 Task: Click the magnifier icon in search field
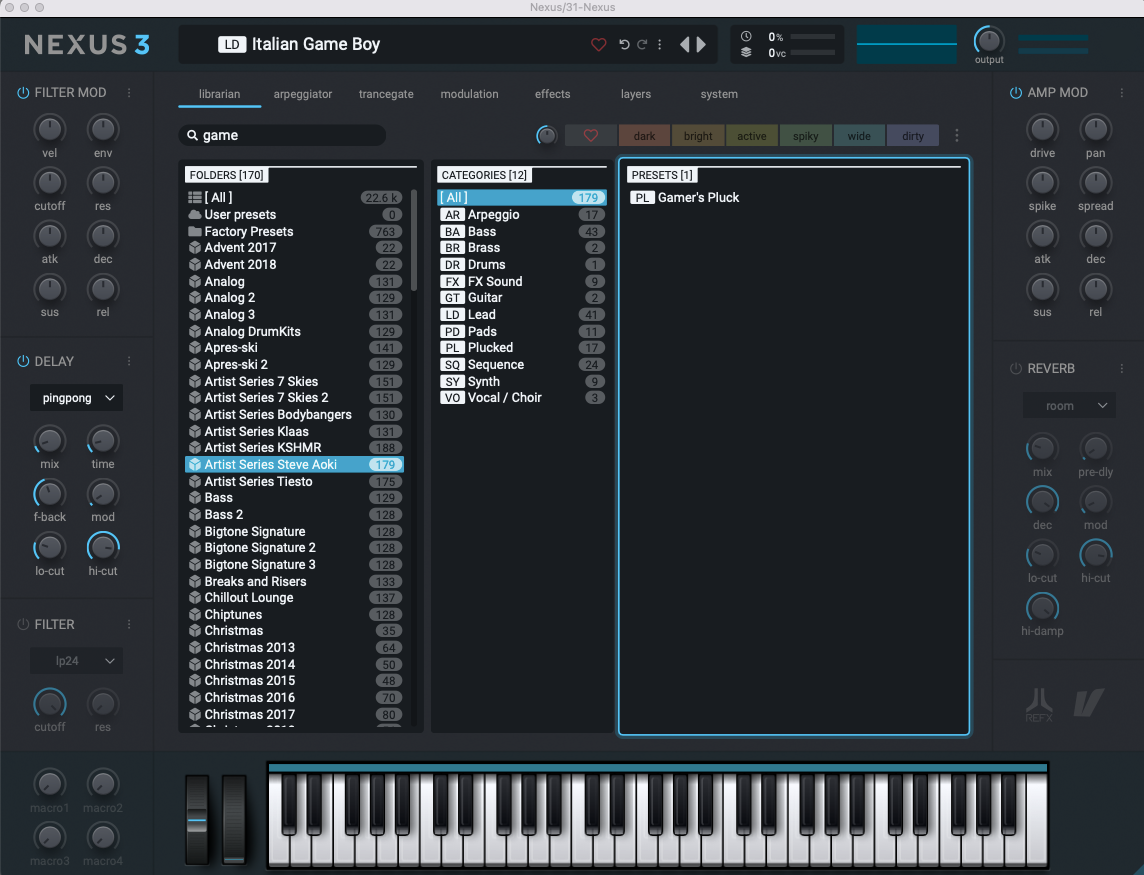pos(193,135)
